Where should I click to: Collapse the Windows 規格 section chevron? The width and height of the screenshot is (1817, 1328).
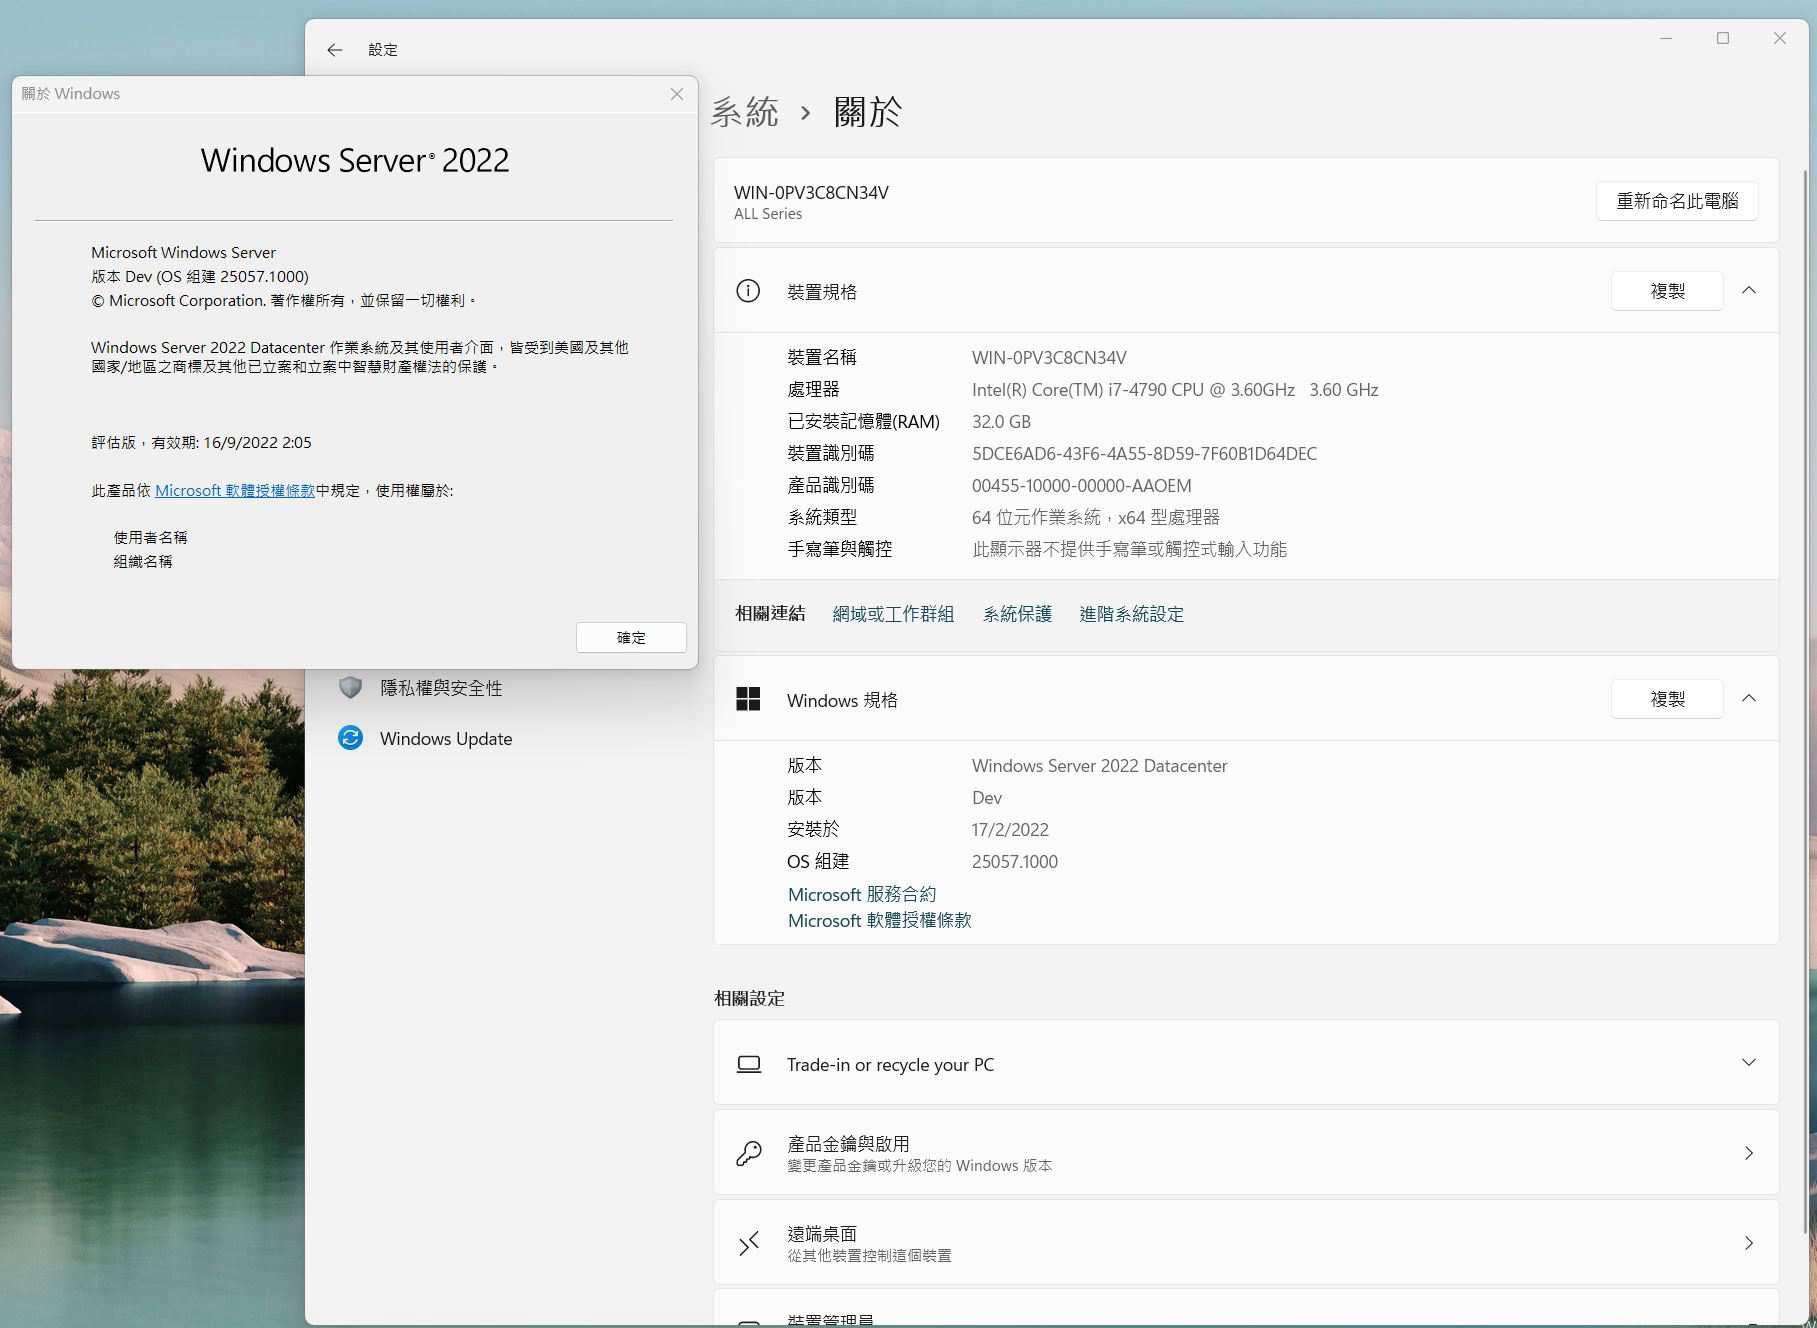click(x=1749, y=699)
